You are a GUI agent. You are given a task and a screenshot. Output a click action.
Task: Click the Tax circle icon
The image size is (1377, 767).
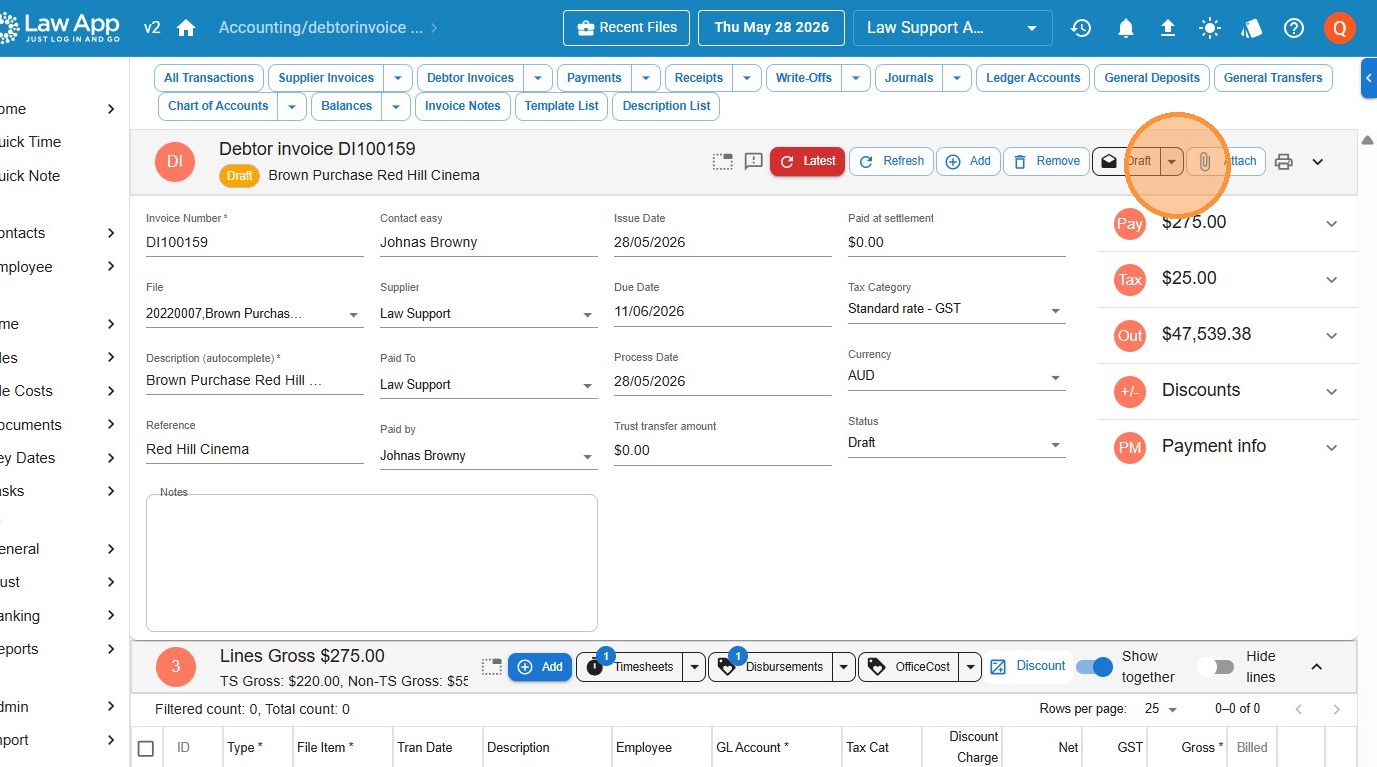(1130, 279)
